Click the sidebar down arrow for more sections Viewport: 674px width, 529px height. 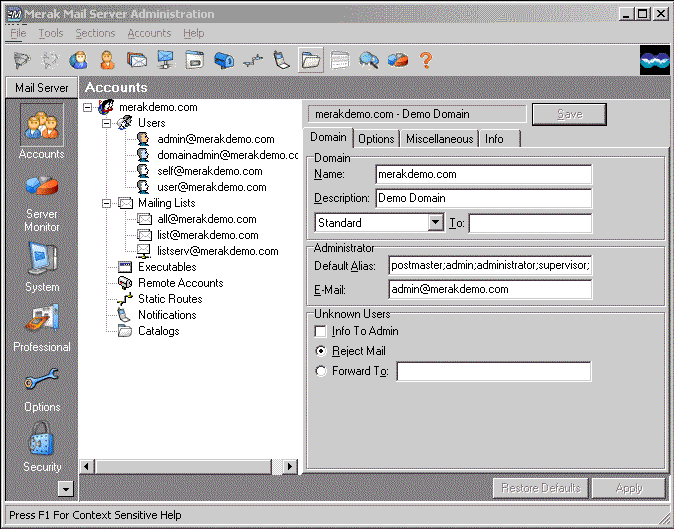[66, 489]
